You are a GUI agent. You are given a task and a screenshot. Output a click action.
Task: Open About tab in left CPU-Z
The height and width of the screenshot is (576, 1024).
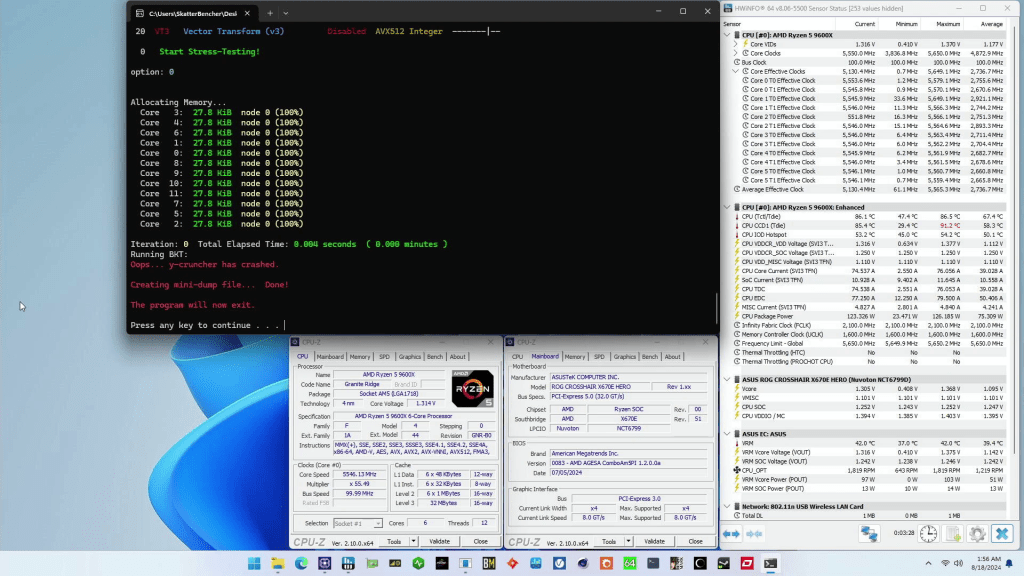457,357
